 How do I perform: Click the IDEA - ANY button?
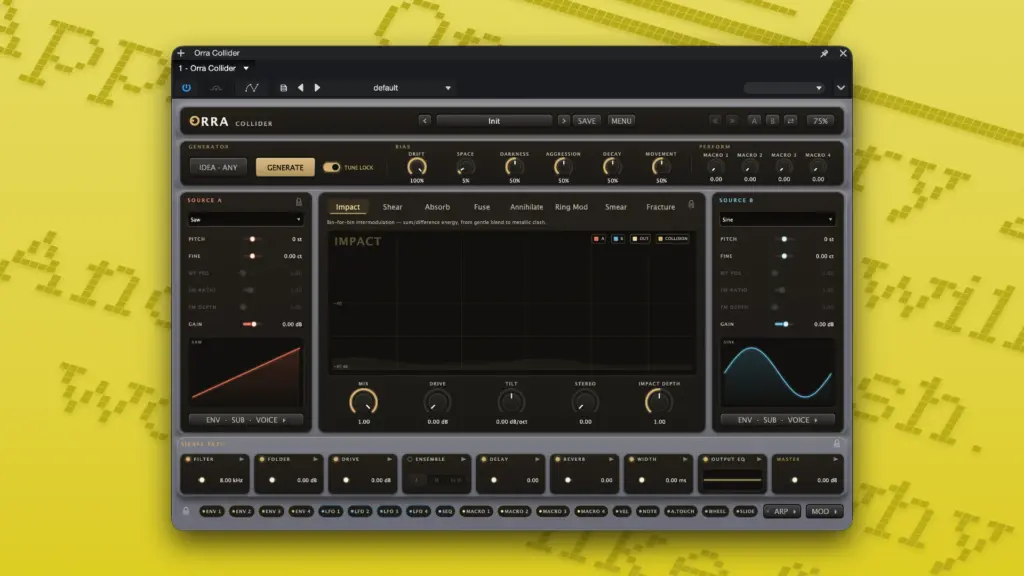pyautogui.click(x=218, y=167)
